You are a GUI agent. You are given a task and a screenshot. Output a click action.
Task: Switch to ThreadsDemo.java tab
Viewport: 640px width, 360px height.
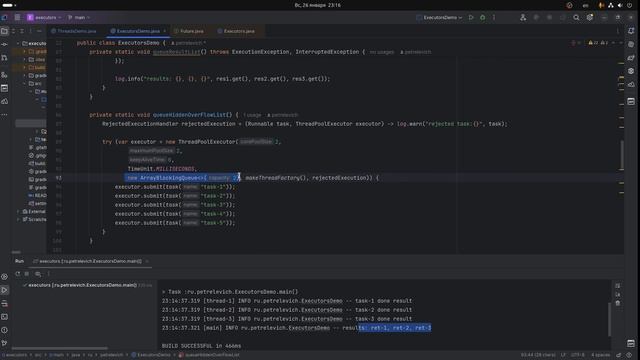74,31
